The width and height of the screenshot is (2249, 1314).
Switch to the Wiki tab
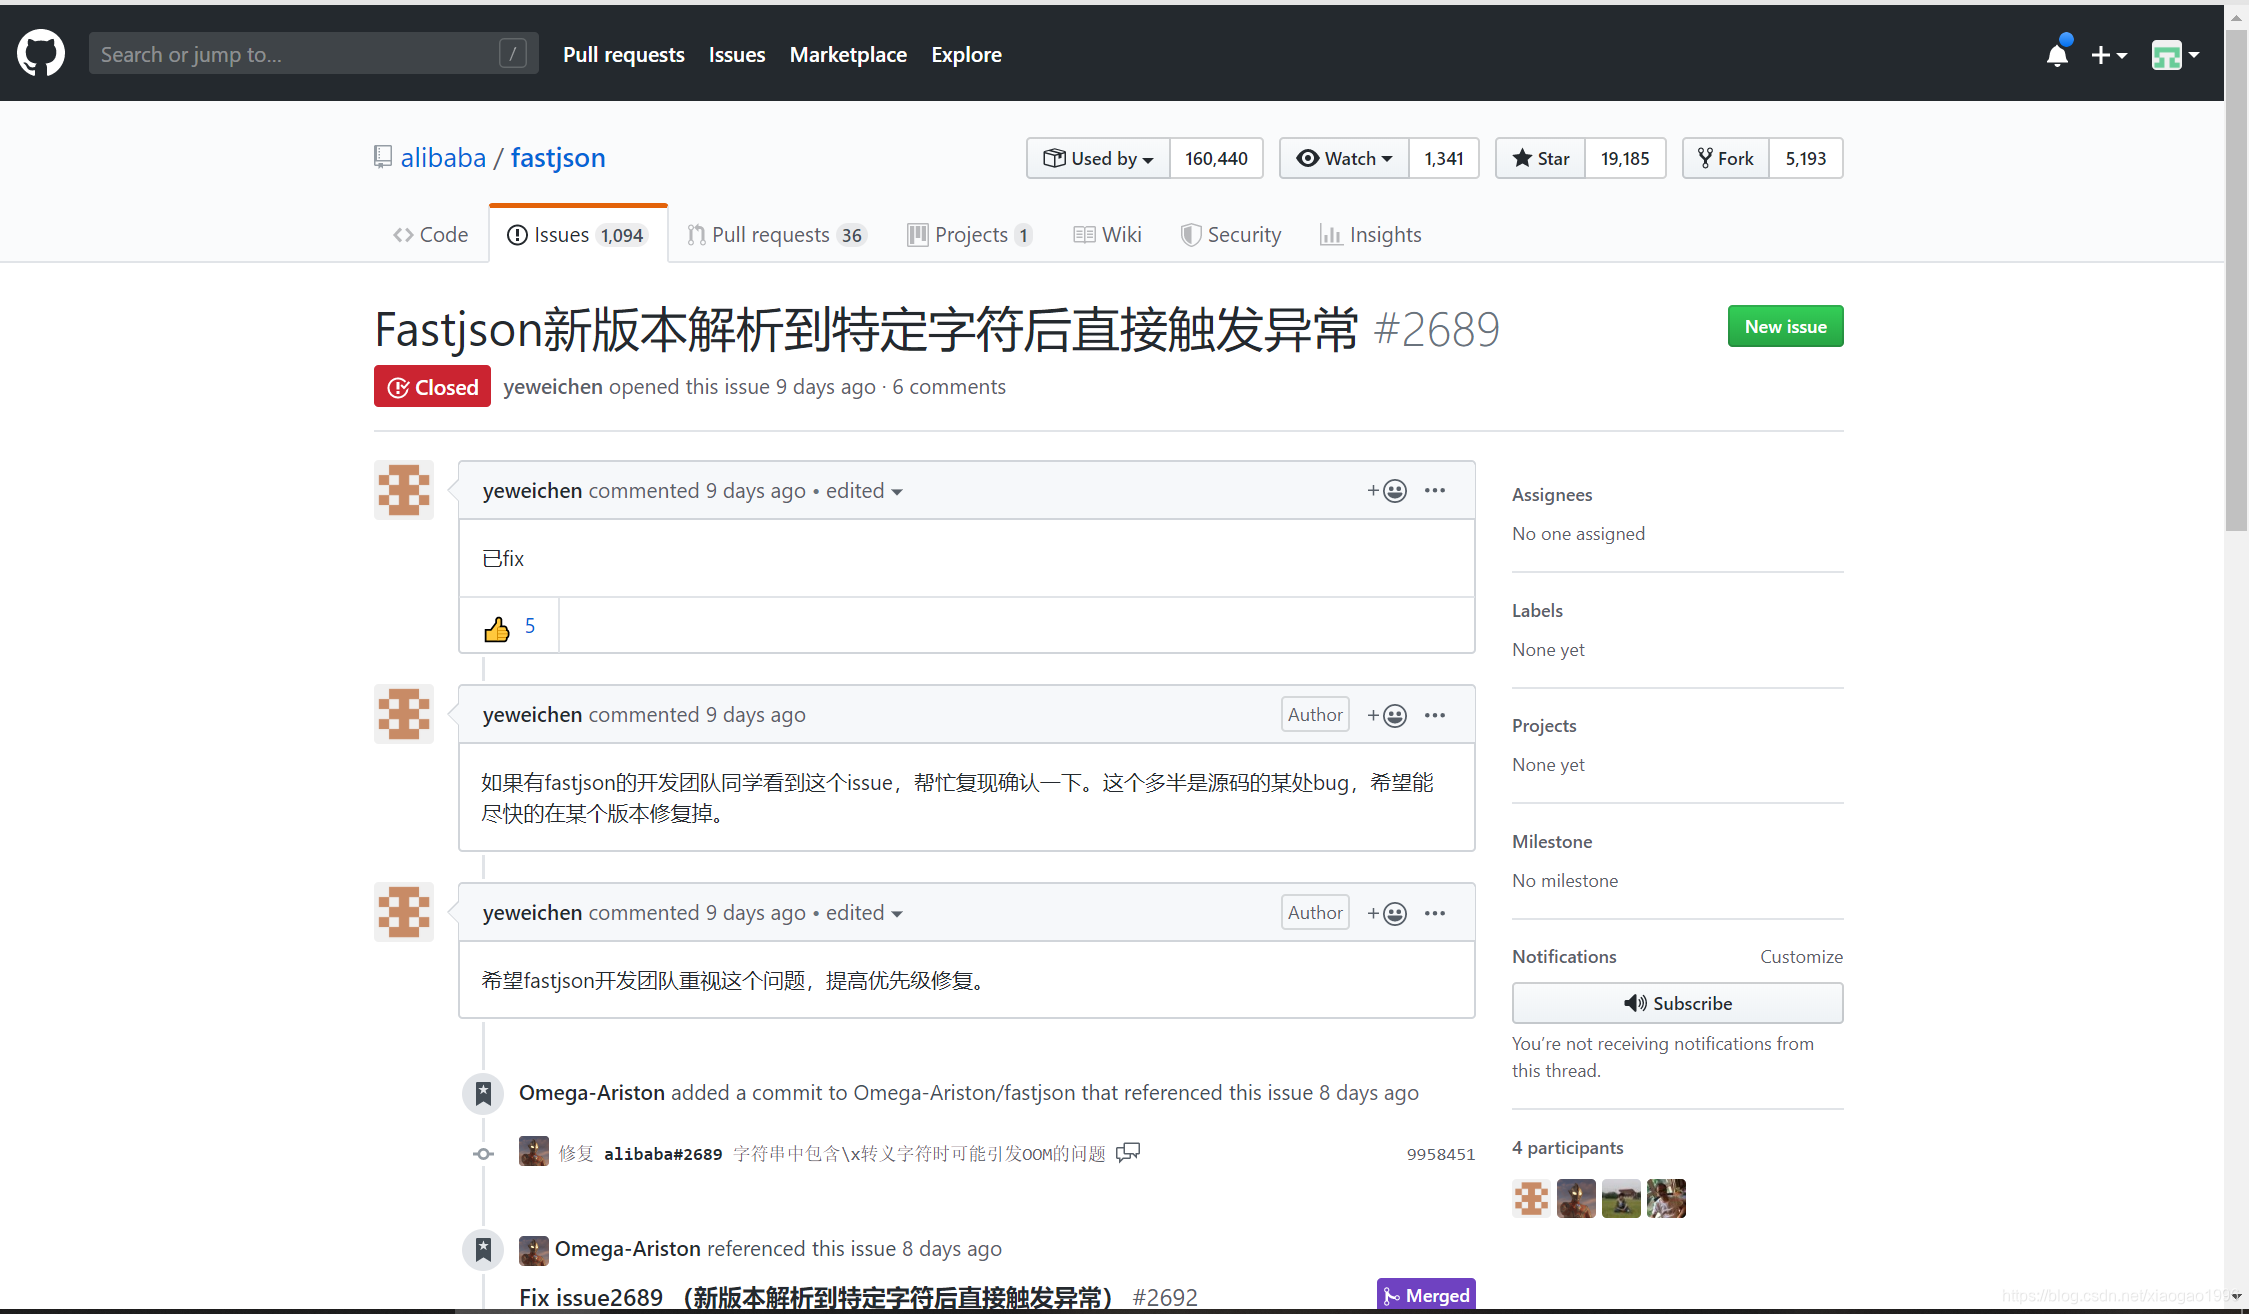1107,234
